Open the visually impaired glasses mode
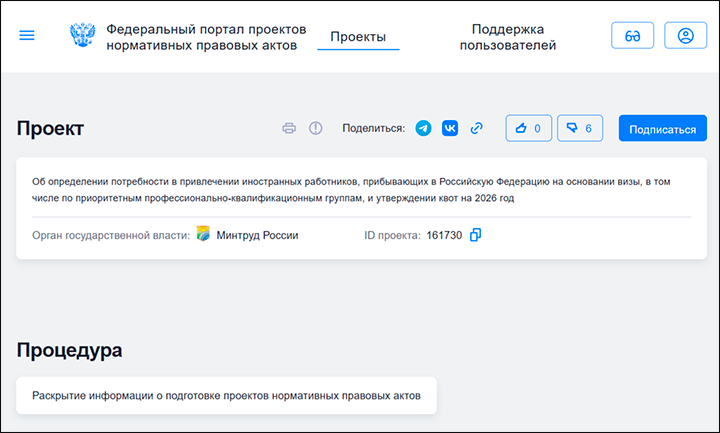This screenshot has width=720, height=433. [633, 36]
